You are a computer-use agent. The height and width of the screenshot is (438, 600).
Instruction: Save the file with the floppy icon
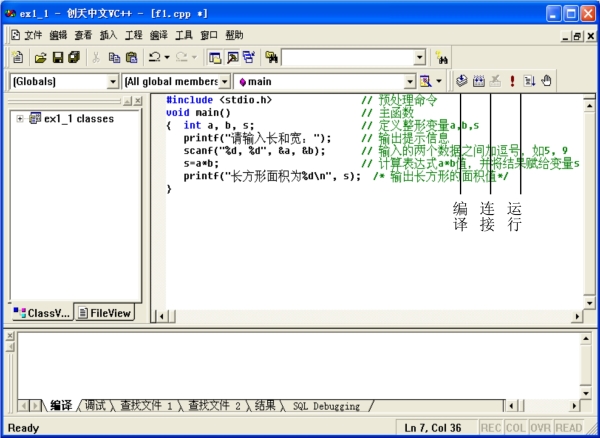coord(58,58)
